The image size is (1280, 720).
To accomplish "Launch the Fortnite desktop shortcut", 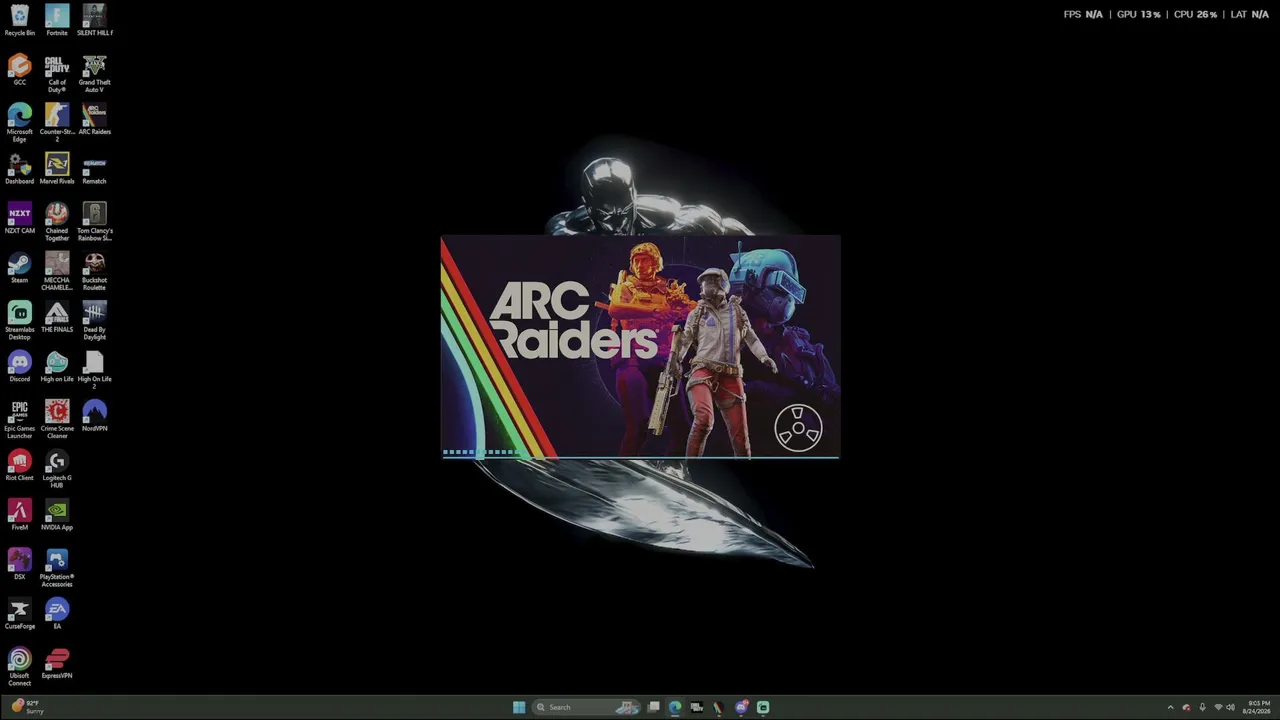I will 57,21.
